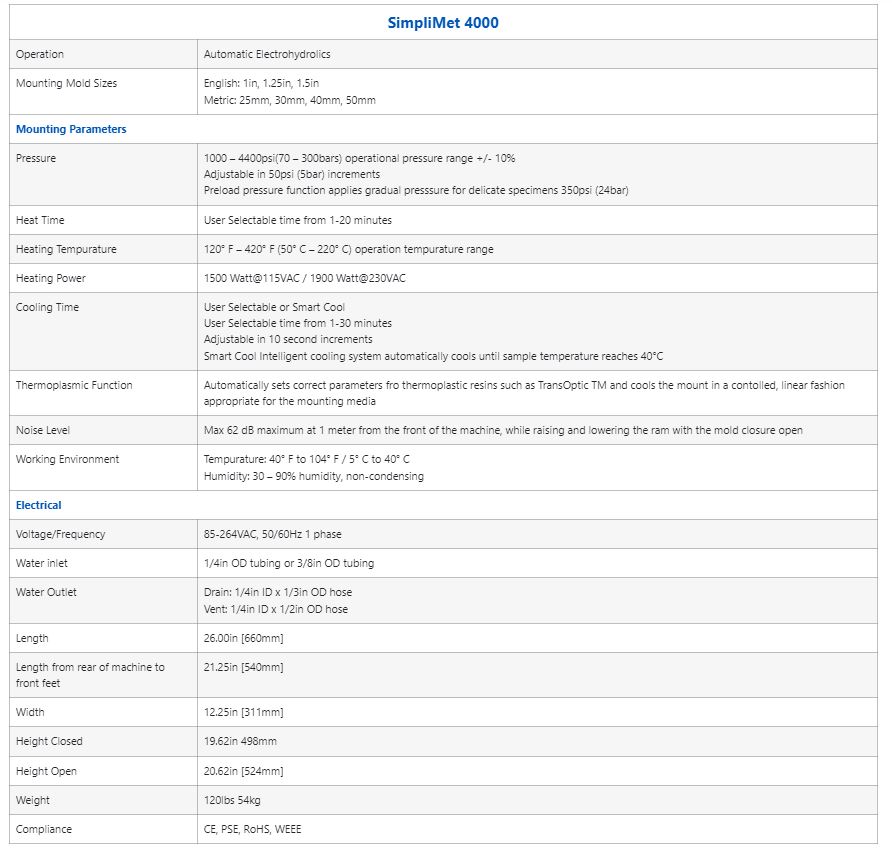This screenshot has width=892, height=854.
Task: Click the 26.00in [660mm] value
Action: click(x=243, y=638)
